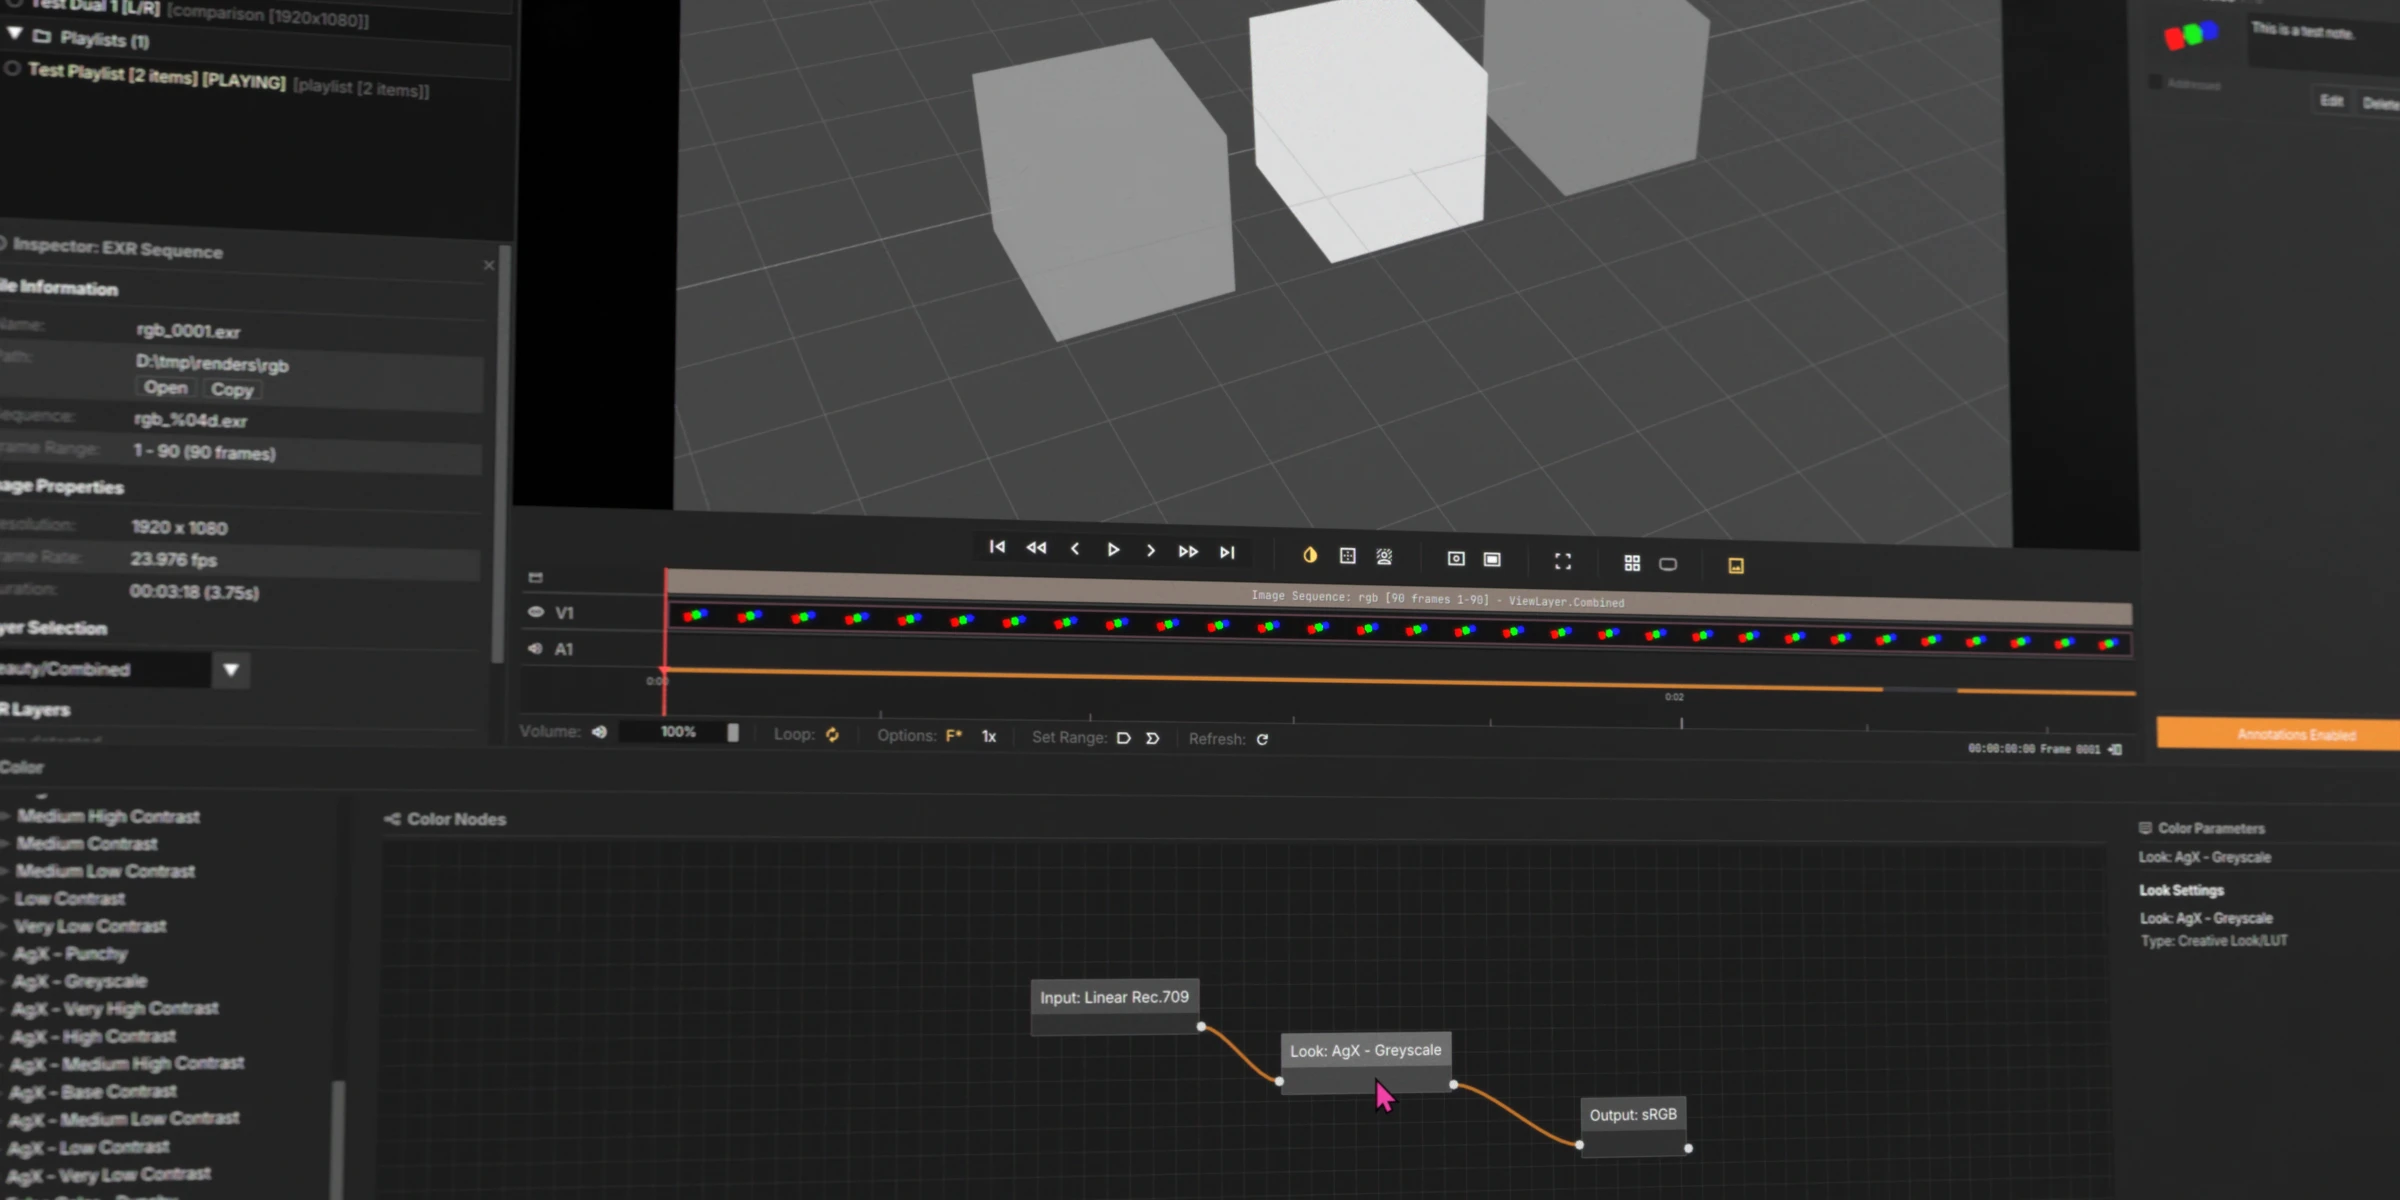Toggle the image thumbnail display icon
Viewport: 2400px width, 1200px height.
[x=1736, y=565]
